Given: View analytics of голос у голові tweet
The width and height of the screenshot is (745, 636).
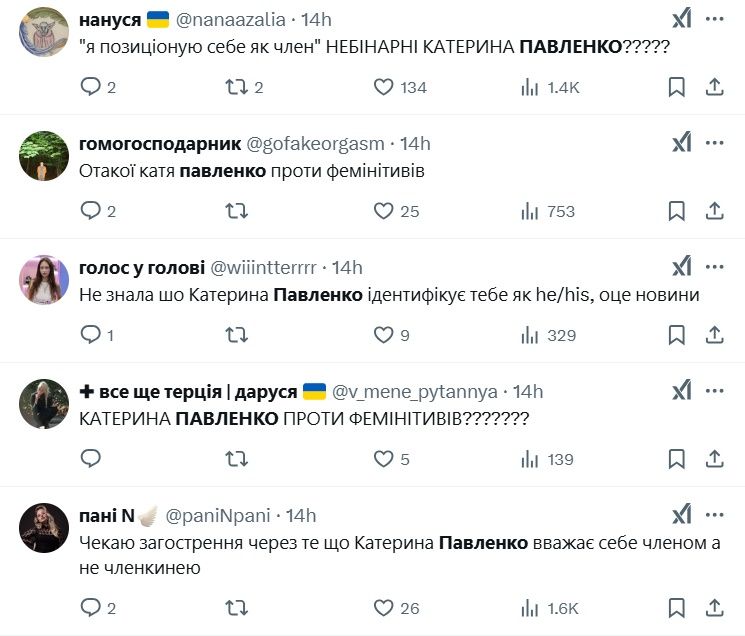Looking at the screenshot, I should coord(530,335).
